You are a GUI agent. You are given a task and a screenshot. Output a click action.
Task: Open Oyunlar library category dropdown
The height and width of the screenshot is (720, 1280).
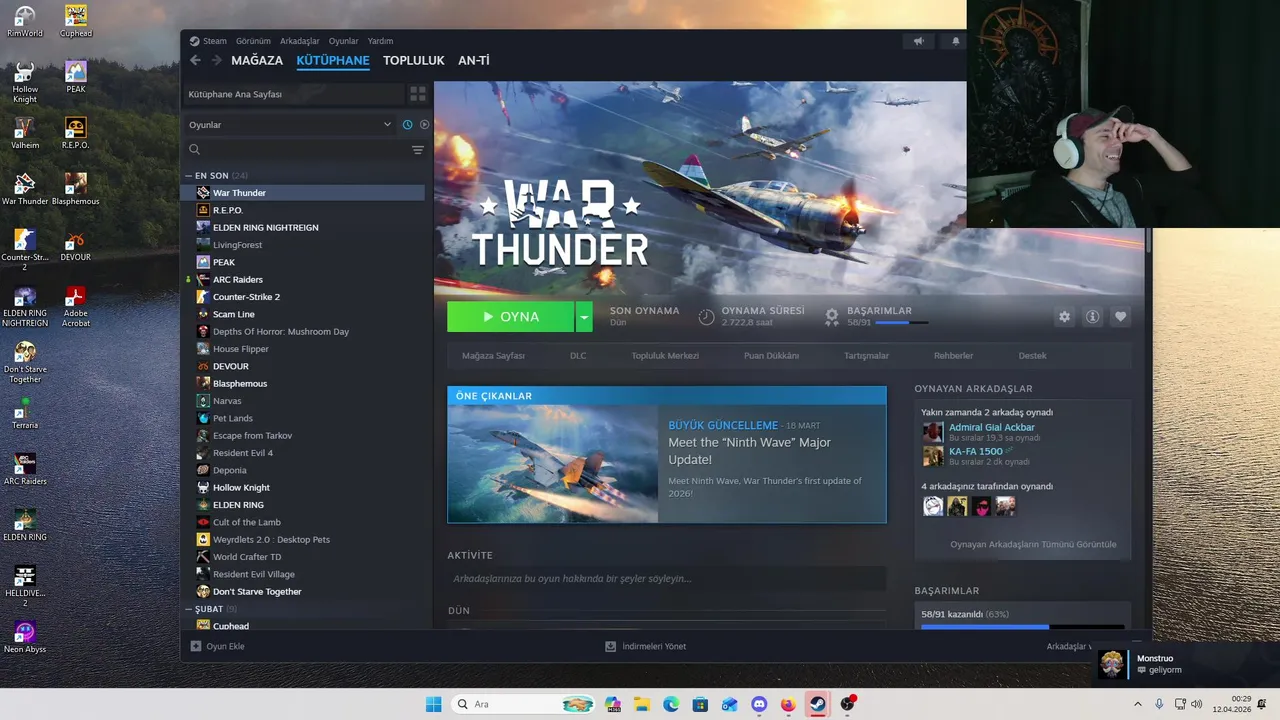click(x=290, y=125)
